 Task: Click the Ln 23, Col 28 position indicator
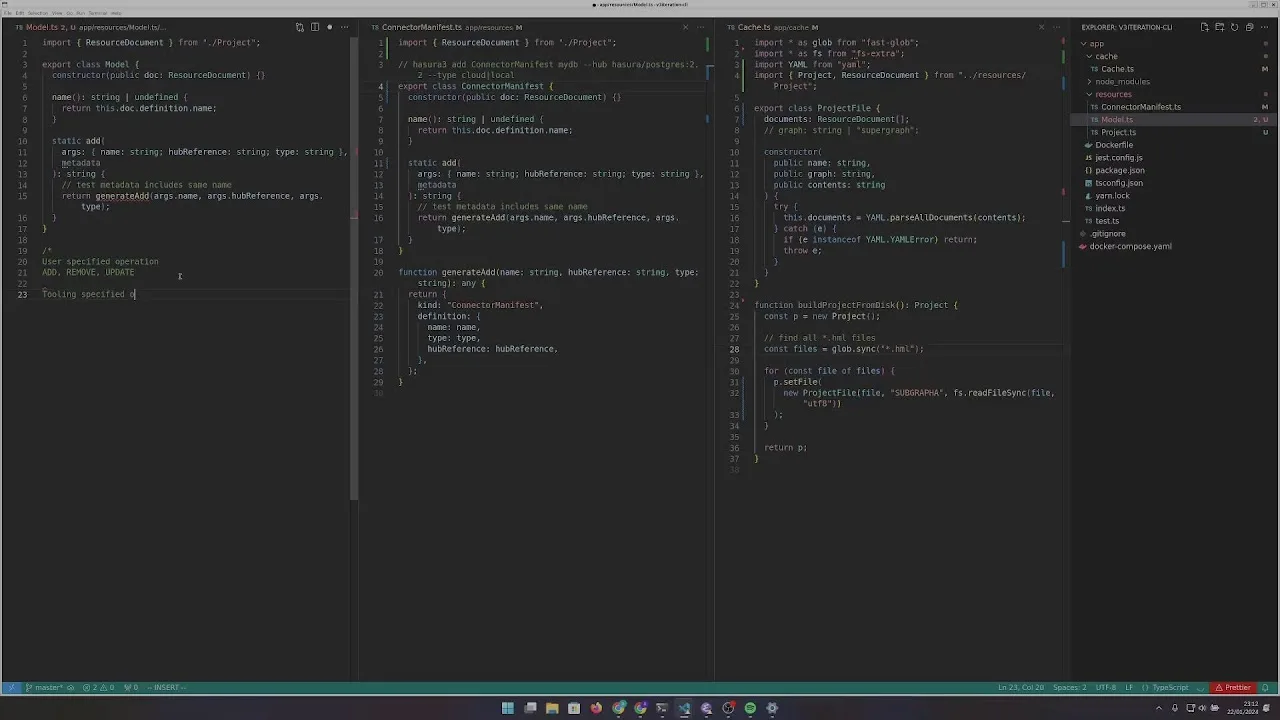click(x=1021, y=687)
